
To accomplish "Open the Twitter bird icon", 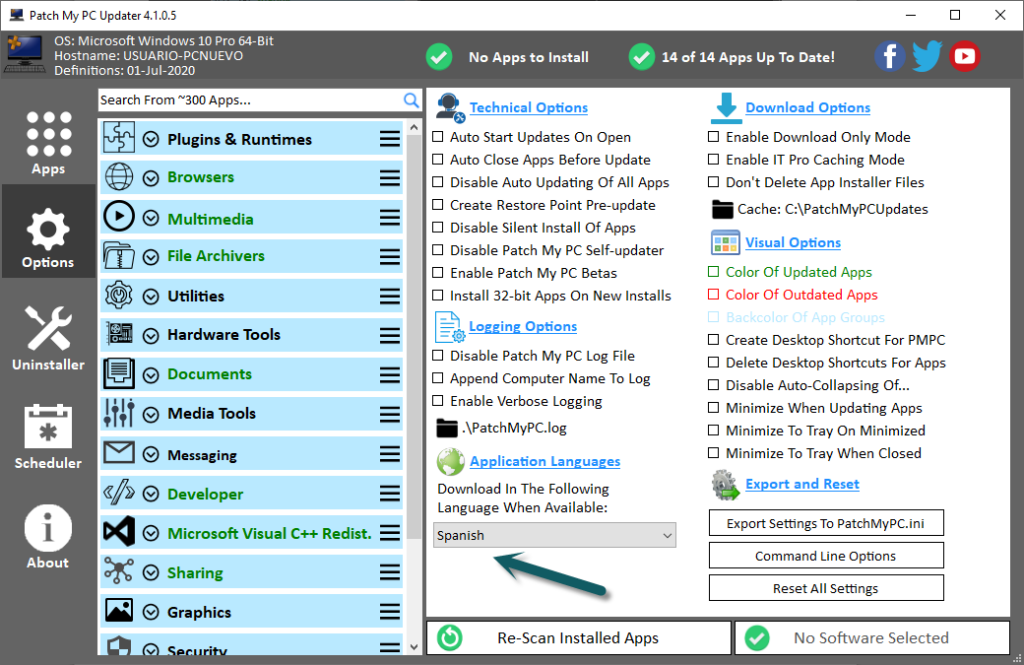I will (x=927, y=56).
